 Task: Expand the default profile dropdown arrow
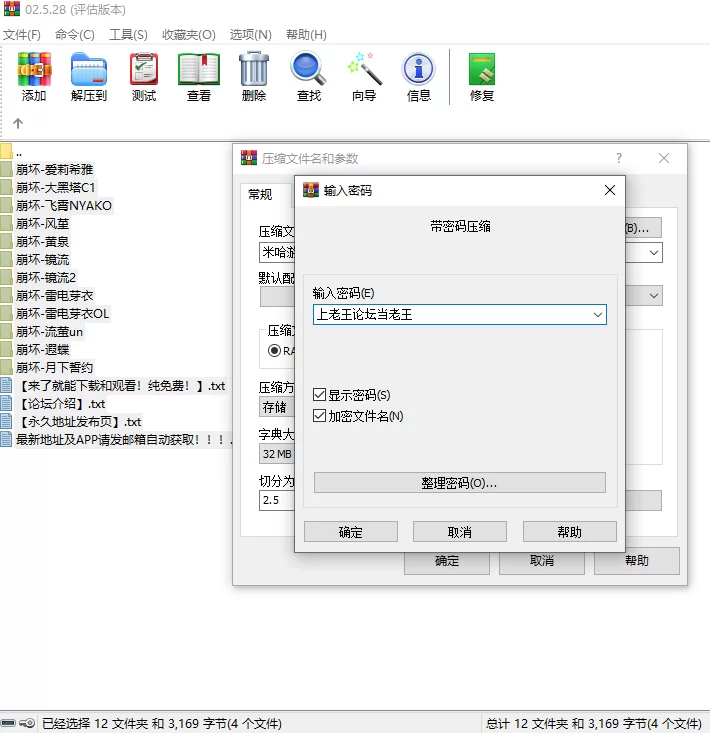pos(654,295)
